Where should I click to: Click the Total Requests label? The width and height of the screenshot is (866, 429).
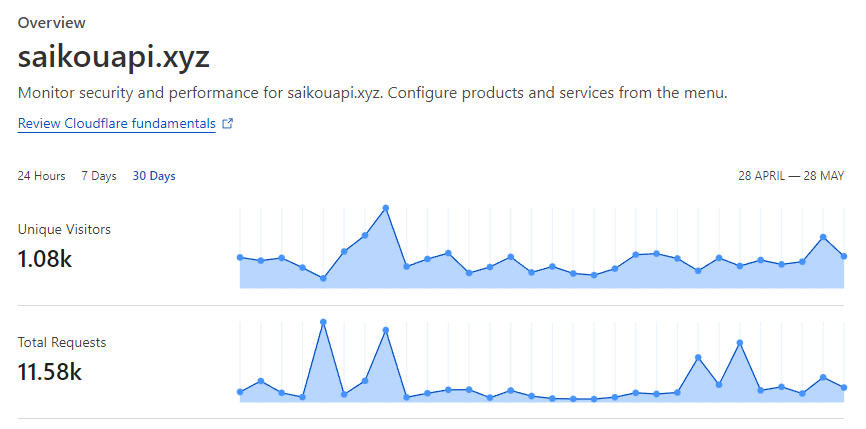(62, 342)
